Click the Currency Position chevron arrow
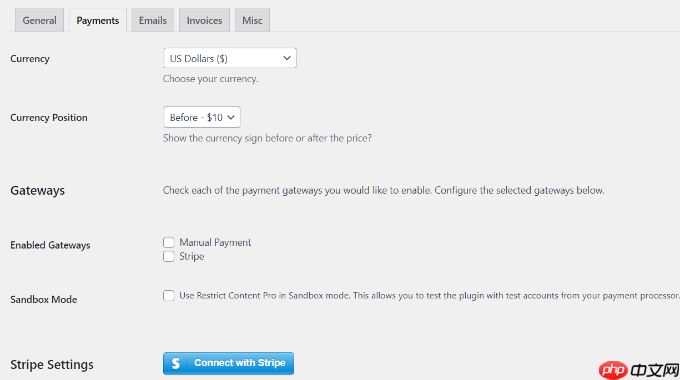This screenshot has height=380, width=680. tap(231, 117)
